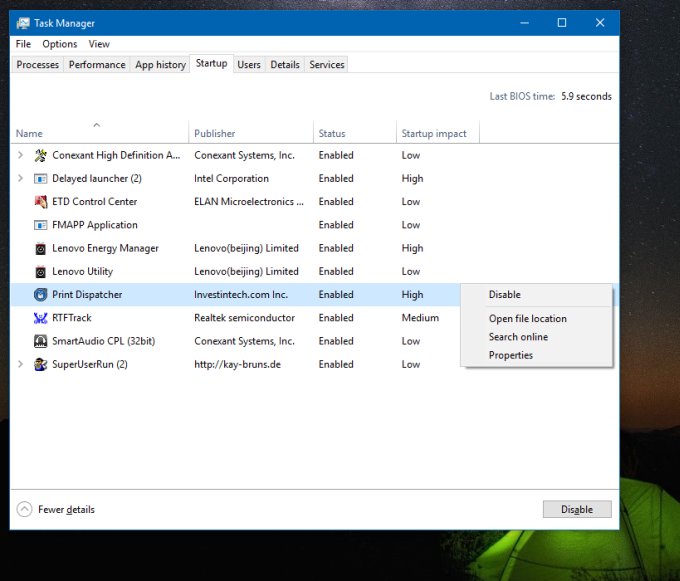The image size is (680, 581).
Task: Click the Conexant High Definition Audio icon
Action: click(x=41, y=156)
